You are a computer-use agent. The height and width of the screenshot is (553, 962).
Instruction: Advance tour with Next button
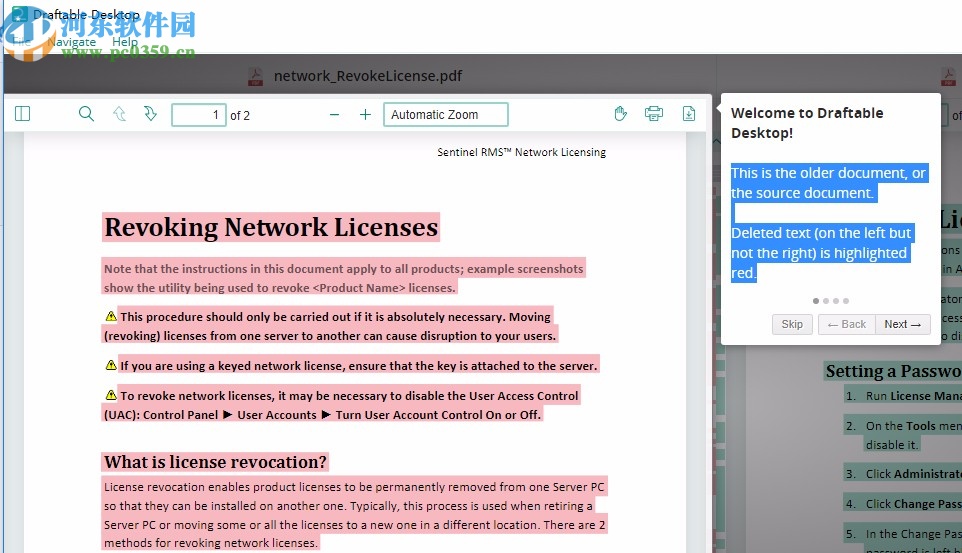coord(902,324)
